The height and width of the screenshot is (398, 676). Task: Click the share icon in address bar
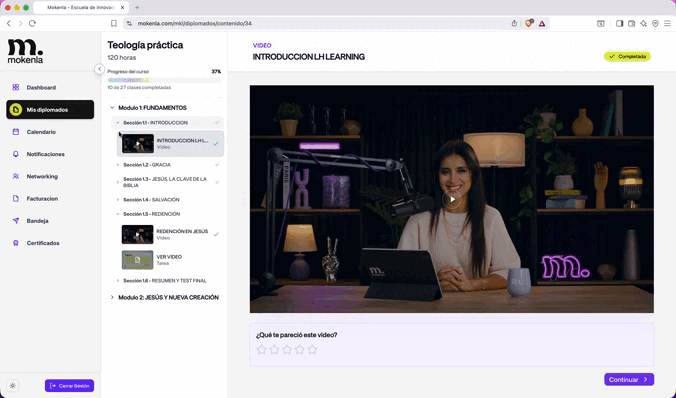tap(514, 23)
